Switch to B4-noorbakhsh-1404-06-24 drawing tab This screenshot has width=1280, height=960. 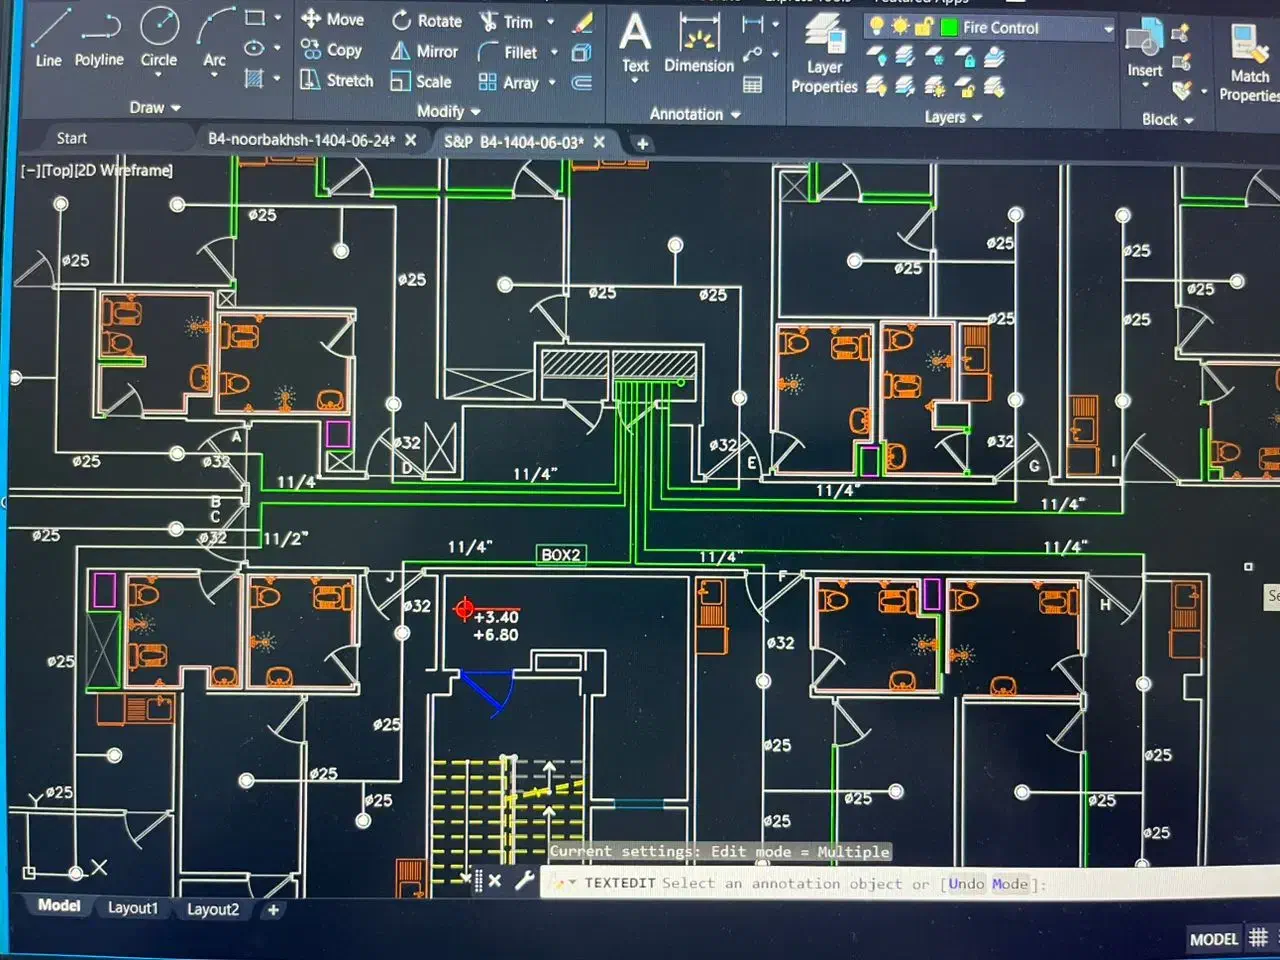point(301,141)
